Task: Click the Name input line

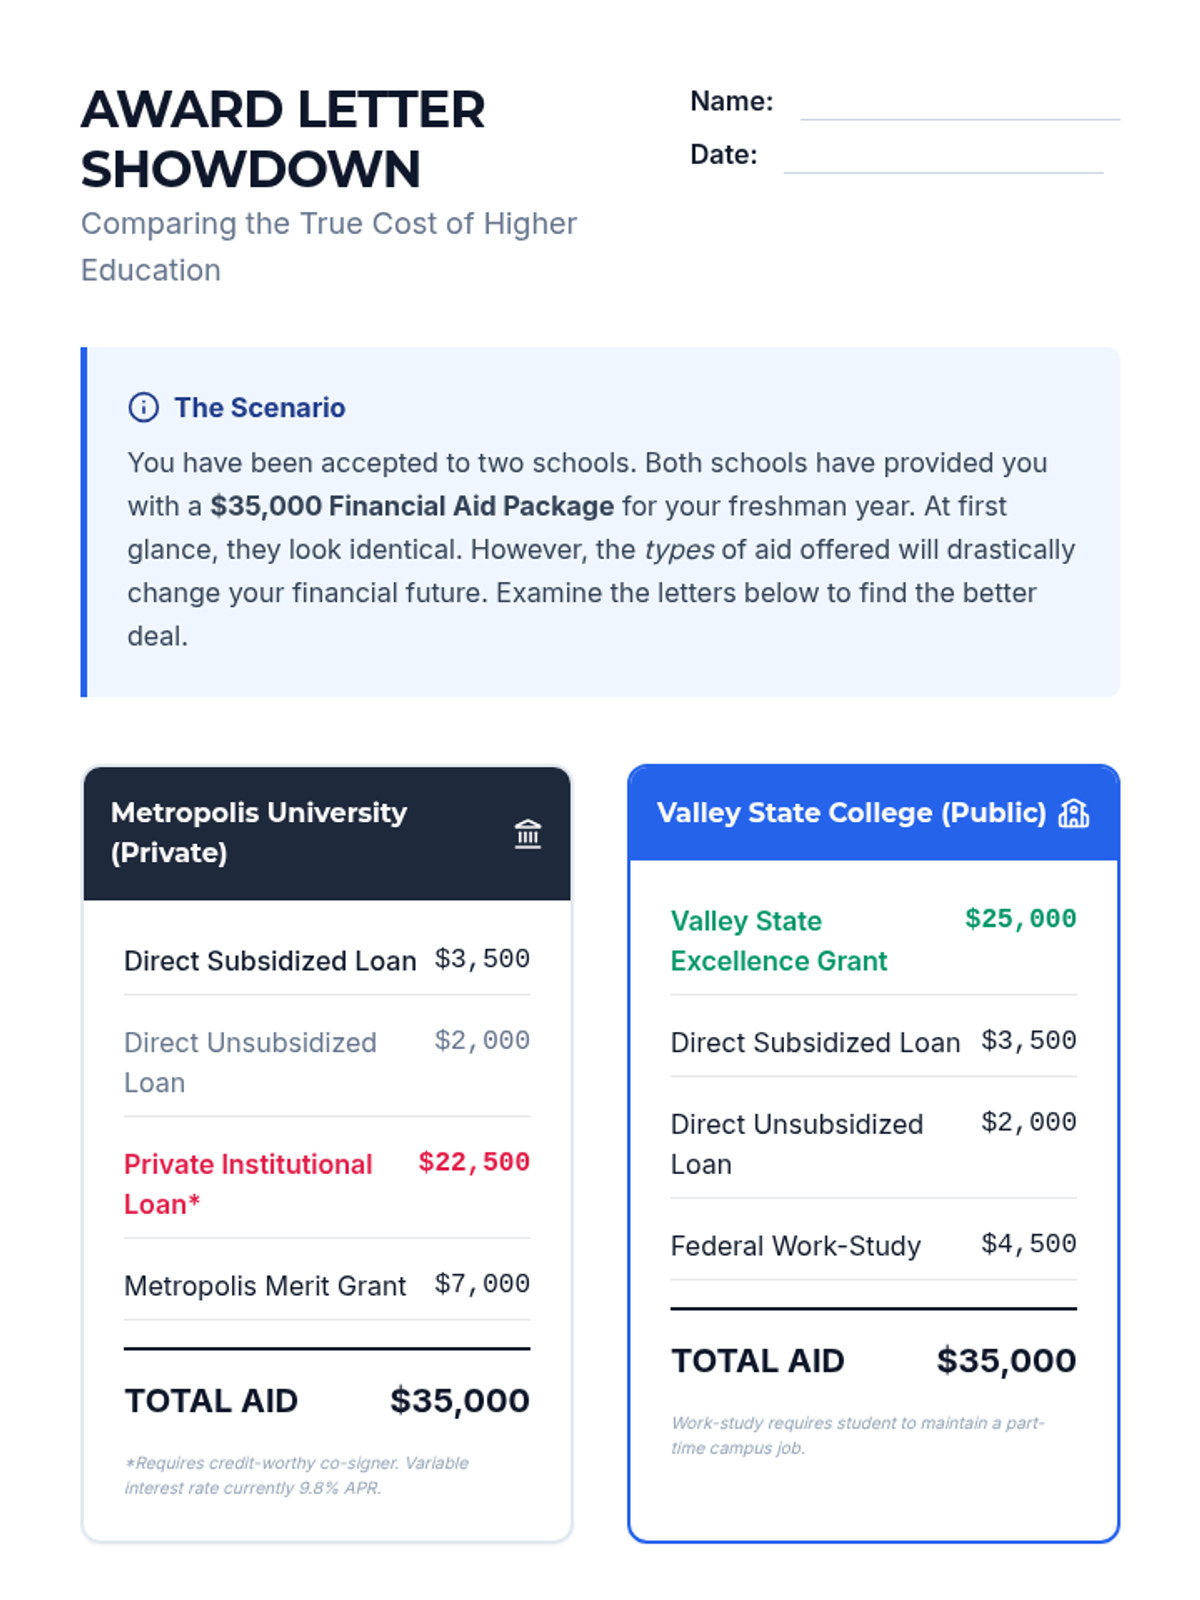Action: pos(959,104)
